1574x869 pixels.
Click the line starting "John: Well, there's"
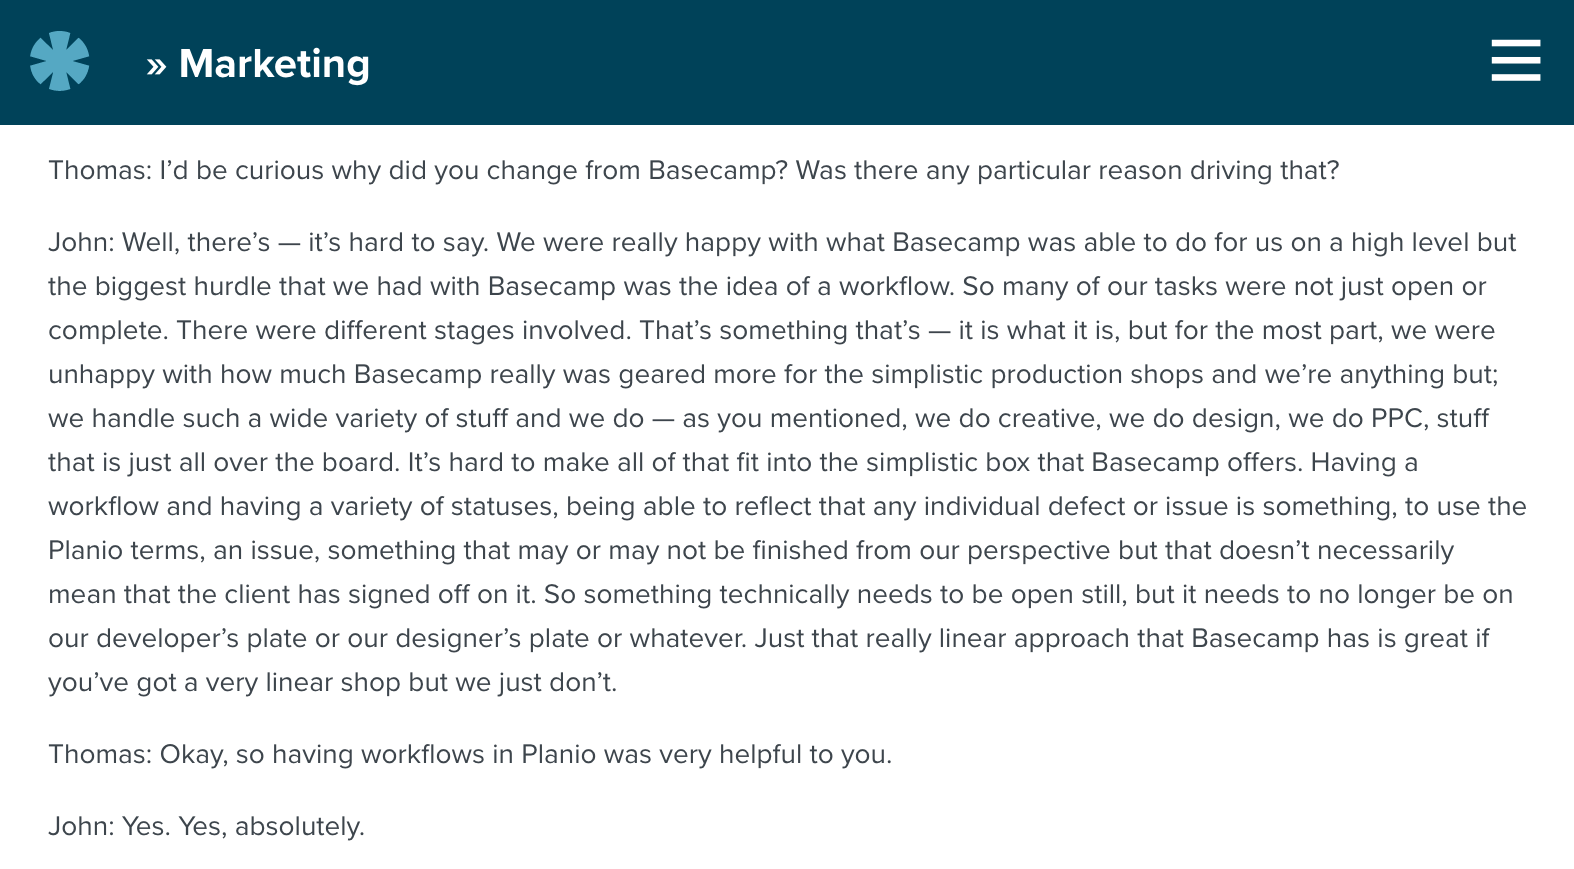(x=782, y=242)
